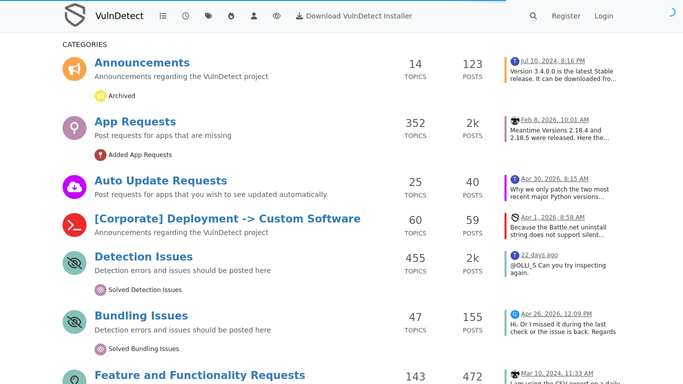Open the Users icon in navbar
Image resolution: width=683 pixels, height=384 pixels.
click(254, 16)
